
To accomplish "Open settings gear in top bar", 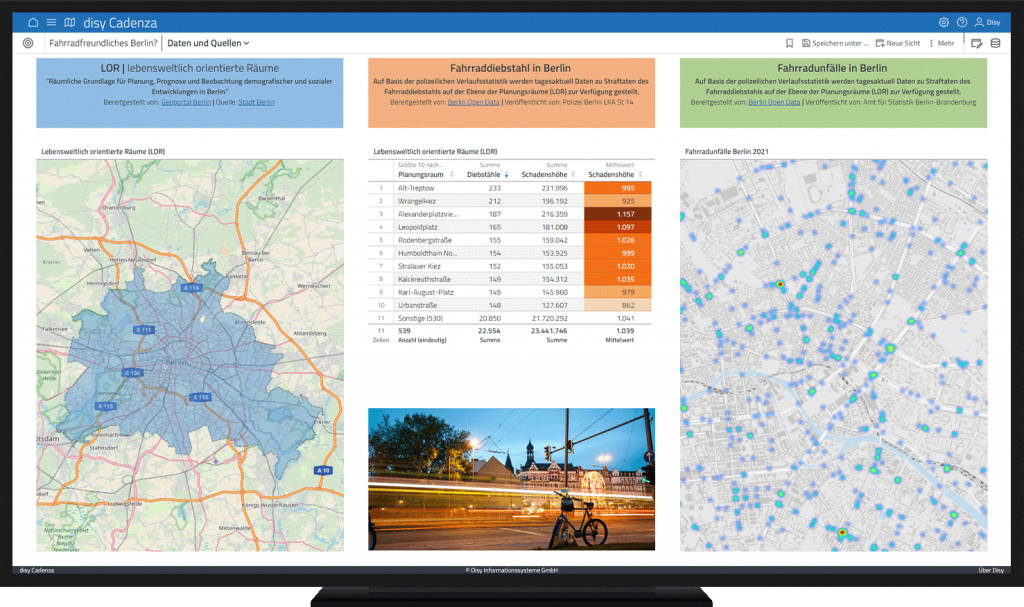I will click(x=944, y=22).
